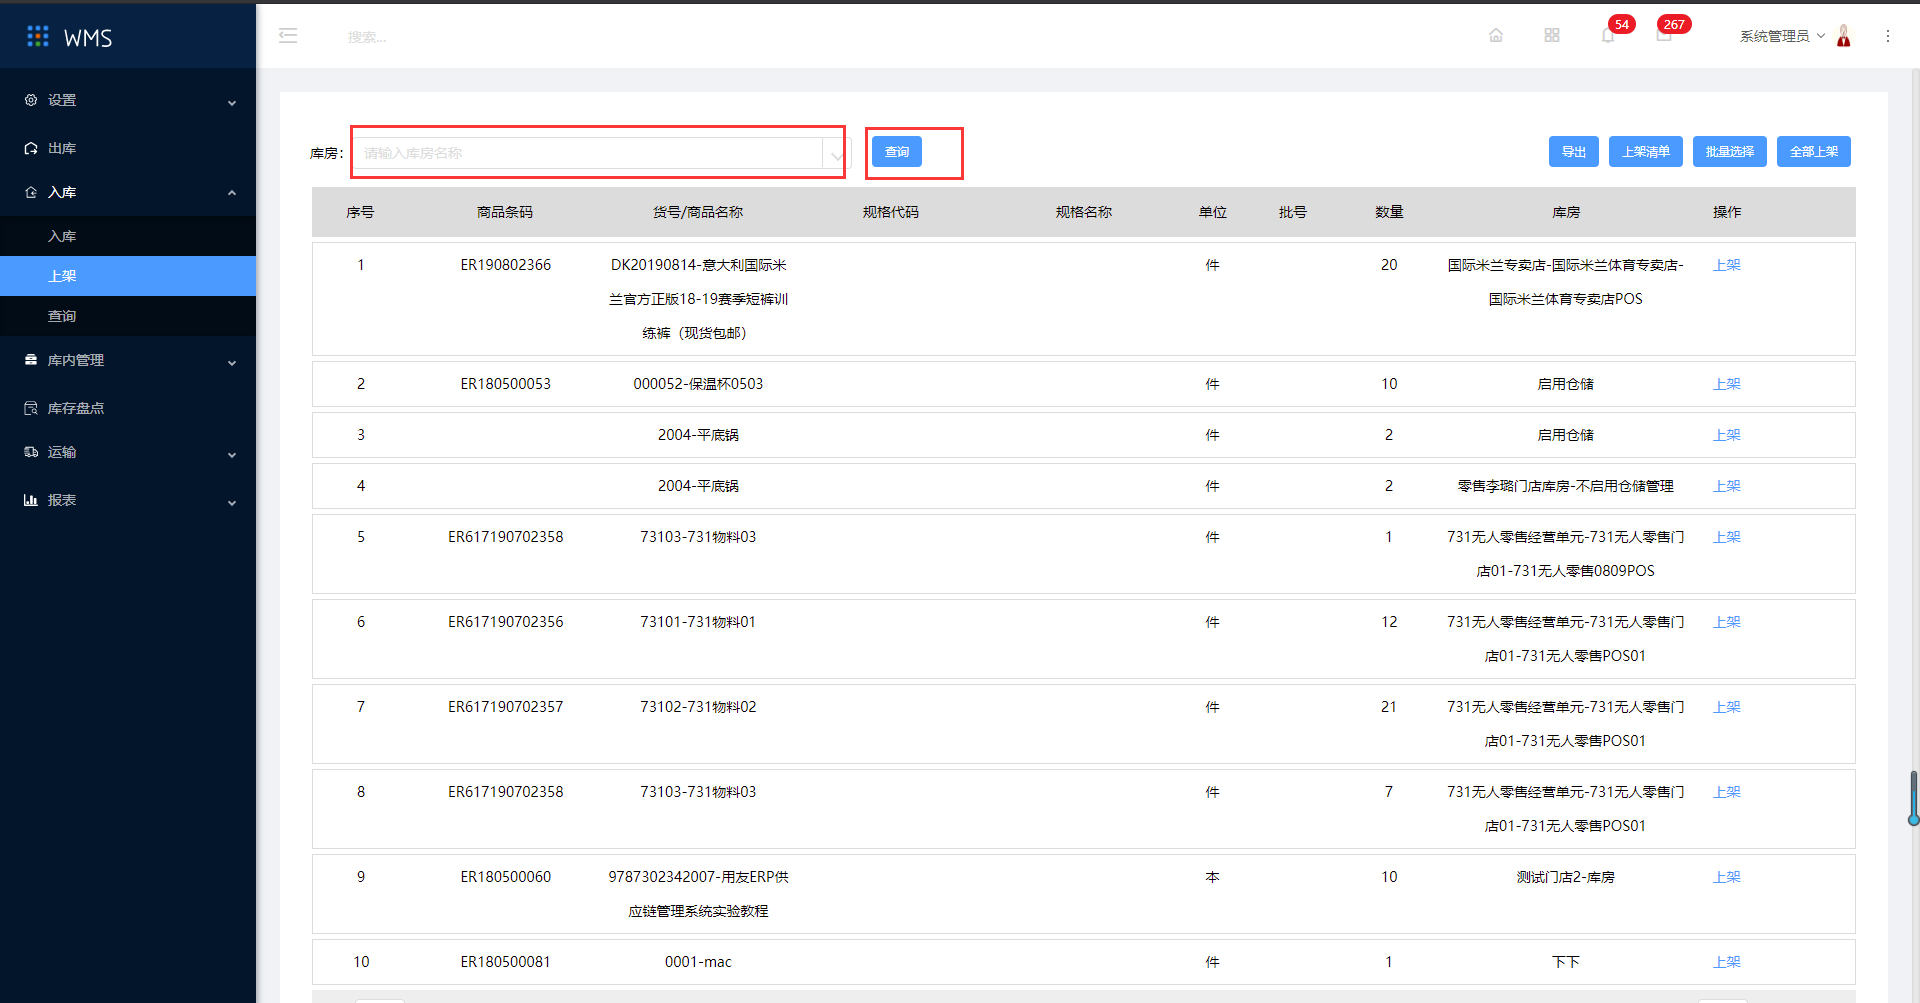The image size is (1920, 1003).
Task: Click the 库房 column header
Action: (1566, 212)
